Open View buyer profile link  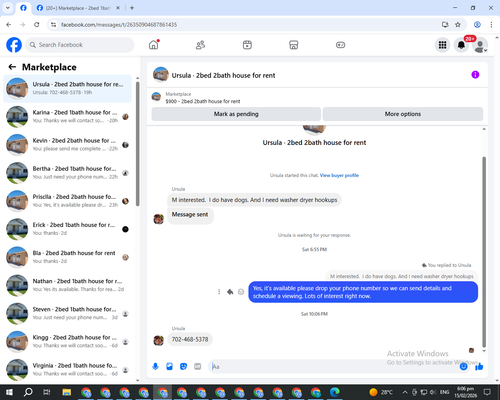pyautogui.click(x=339, y=175)
